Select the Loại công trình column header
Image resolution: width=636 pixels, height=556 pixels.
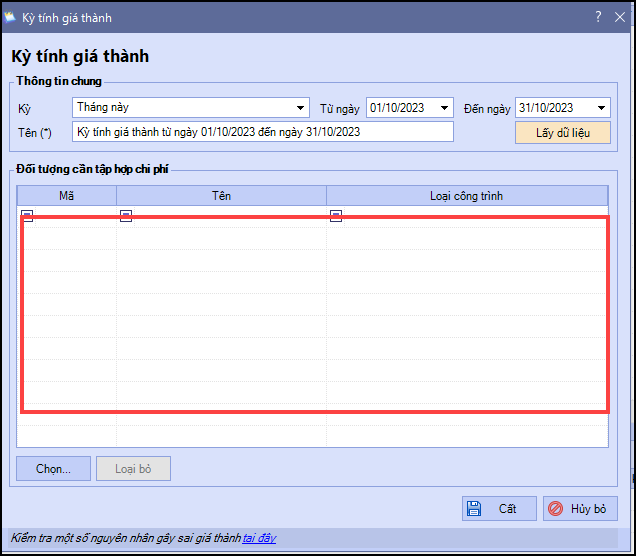(x=466, y=196)
